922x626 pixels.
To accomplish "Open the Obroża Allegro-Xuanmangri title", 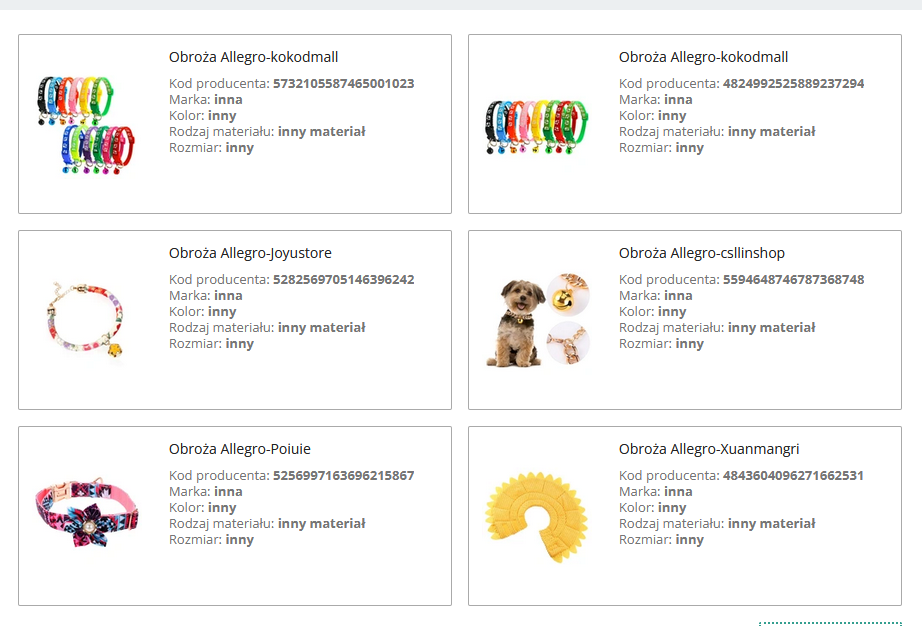I will point(709,449).
